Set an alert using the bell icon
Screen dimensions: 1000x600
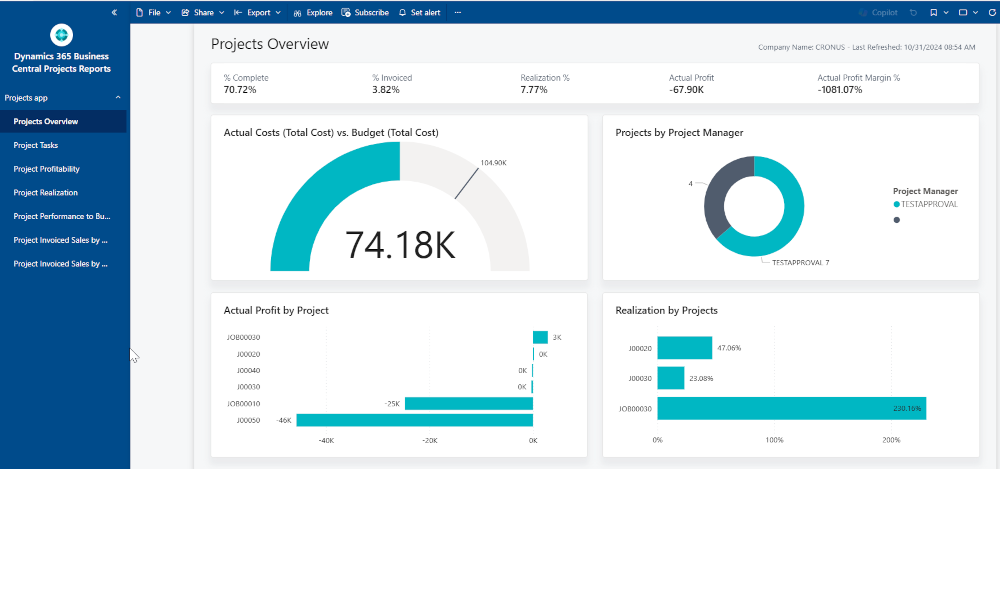click(x=419, y=12)
